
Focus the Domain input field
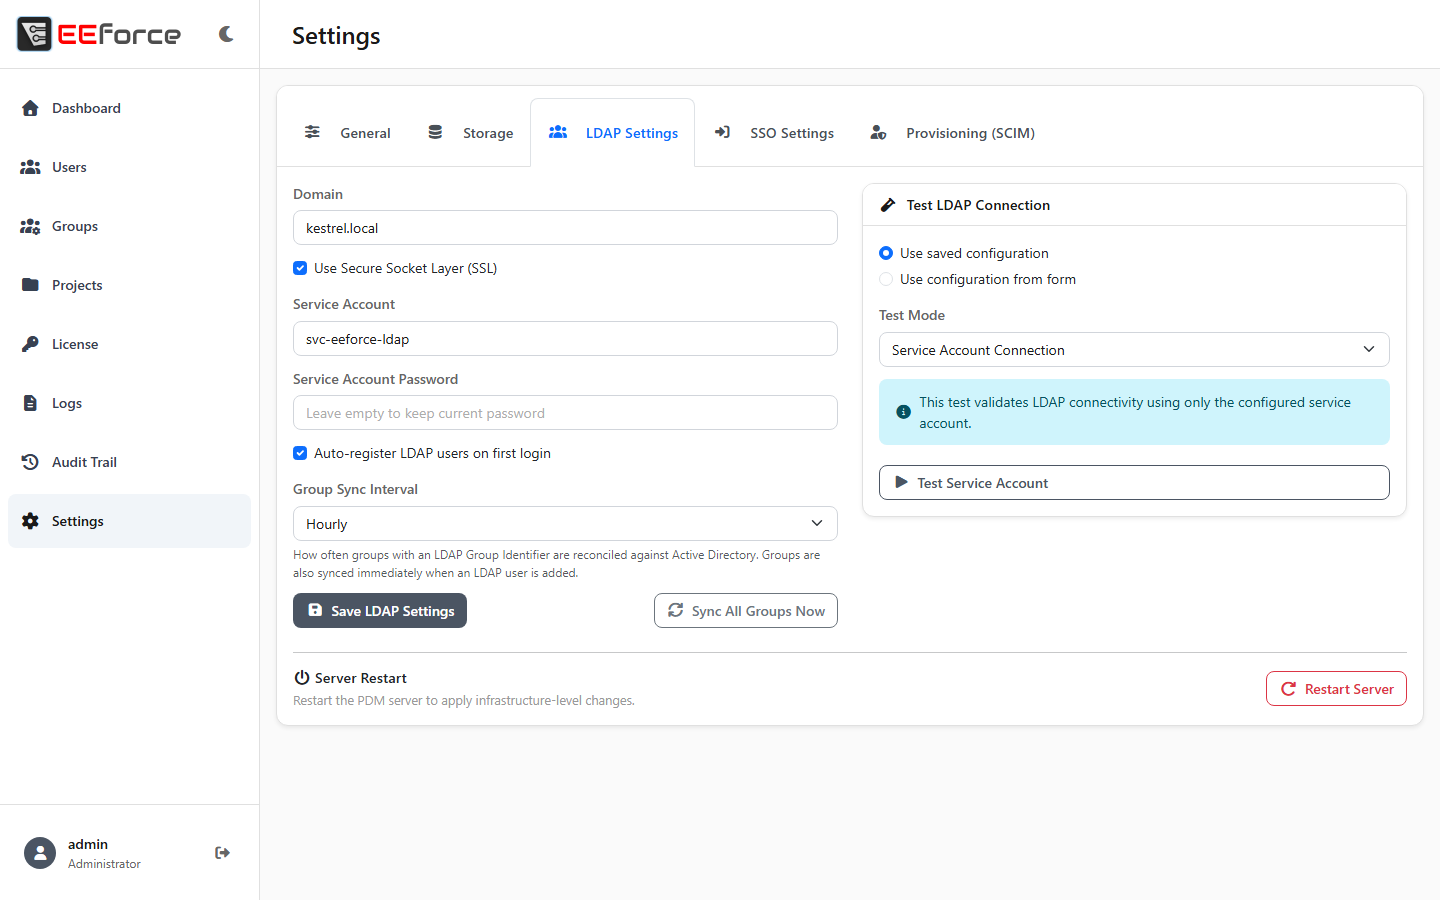565,228
